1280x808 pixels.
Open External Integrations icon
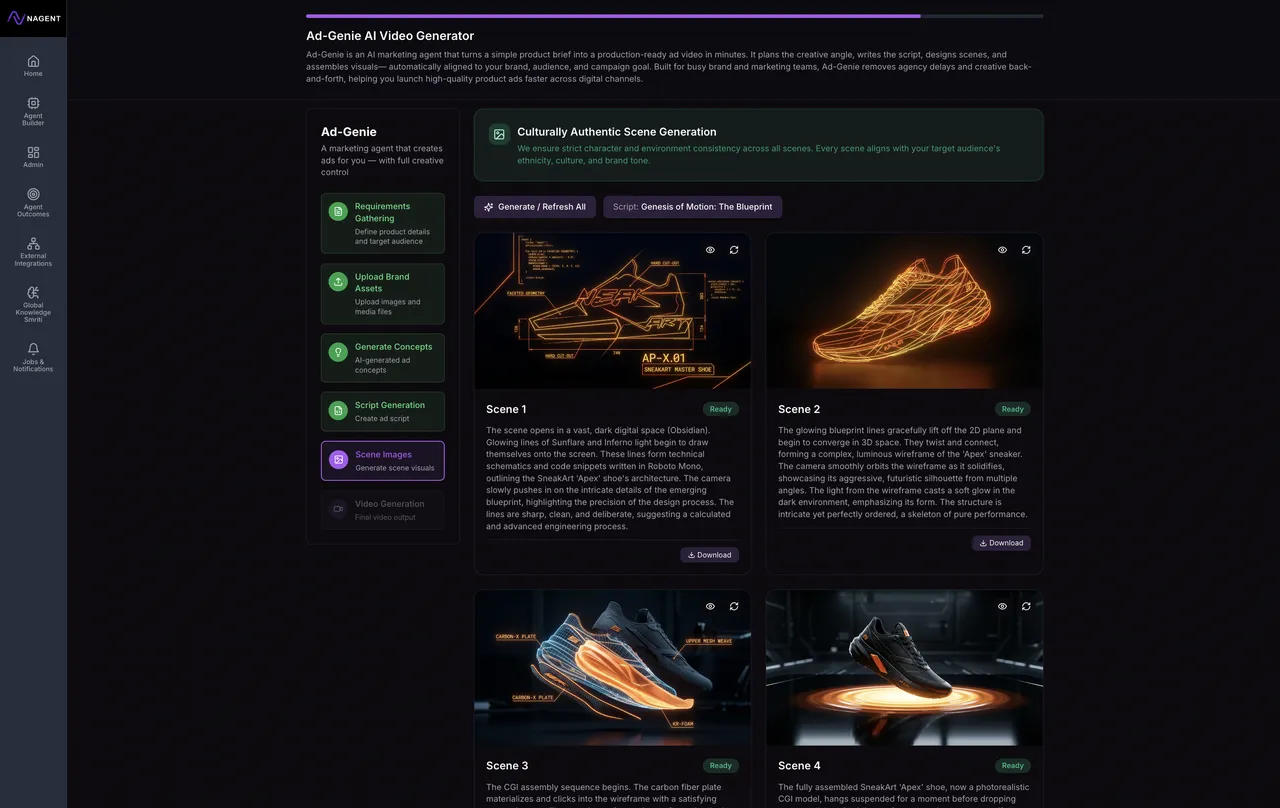click(x=33, y=243)
